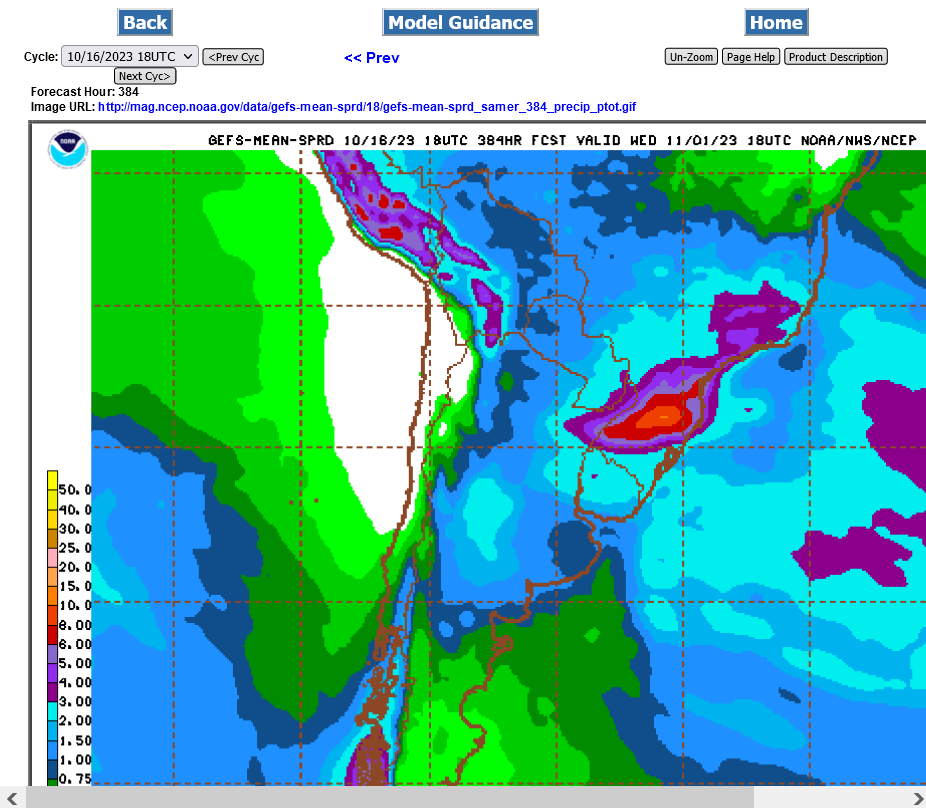Click the Back button
This screenshot has height=808, width=926.
145,22
